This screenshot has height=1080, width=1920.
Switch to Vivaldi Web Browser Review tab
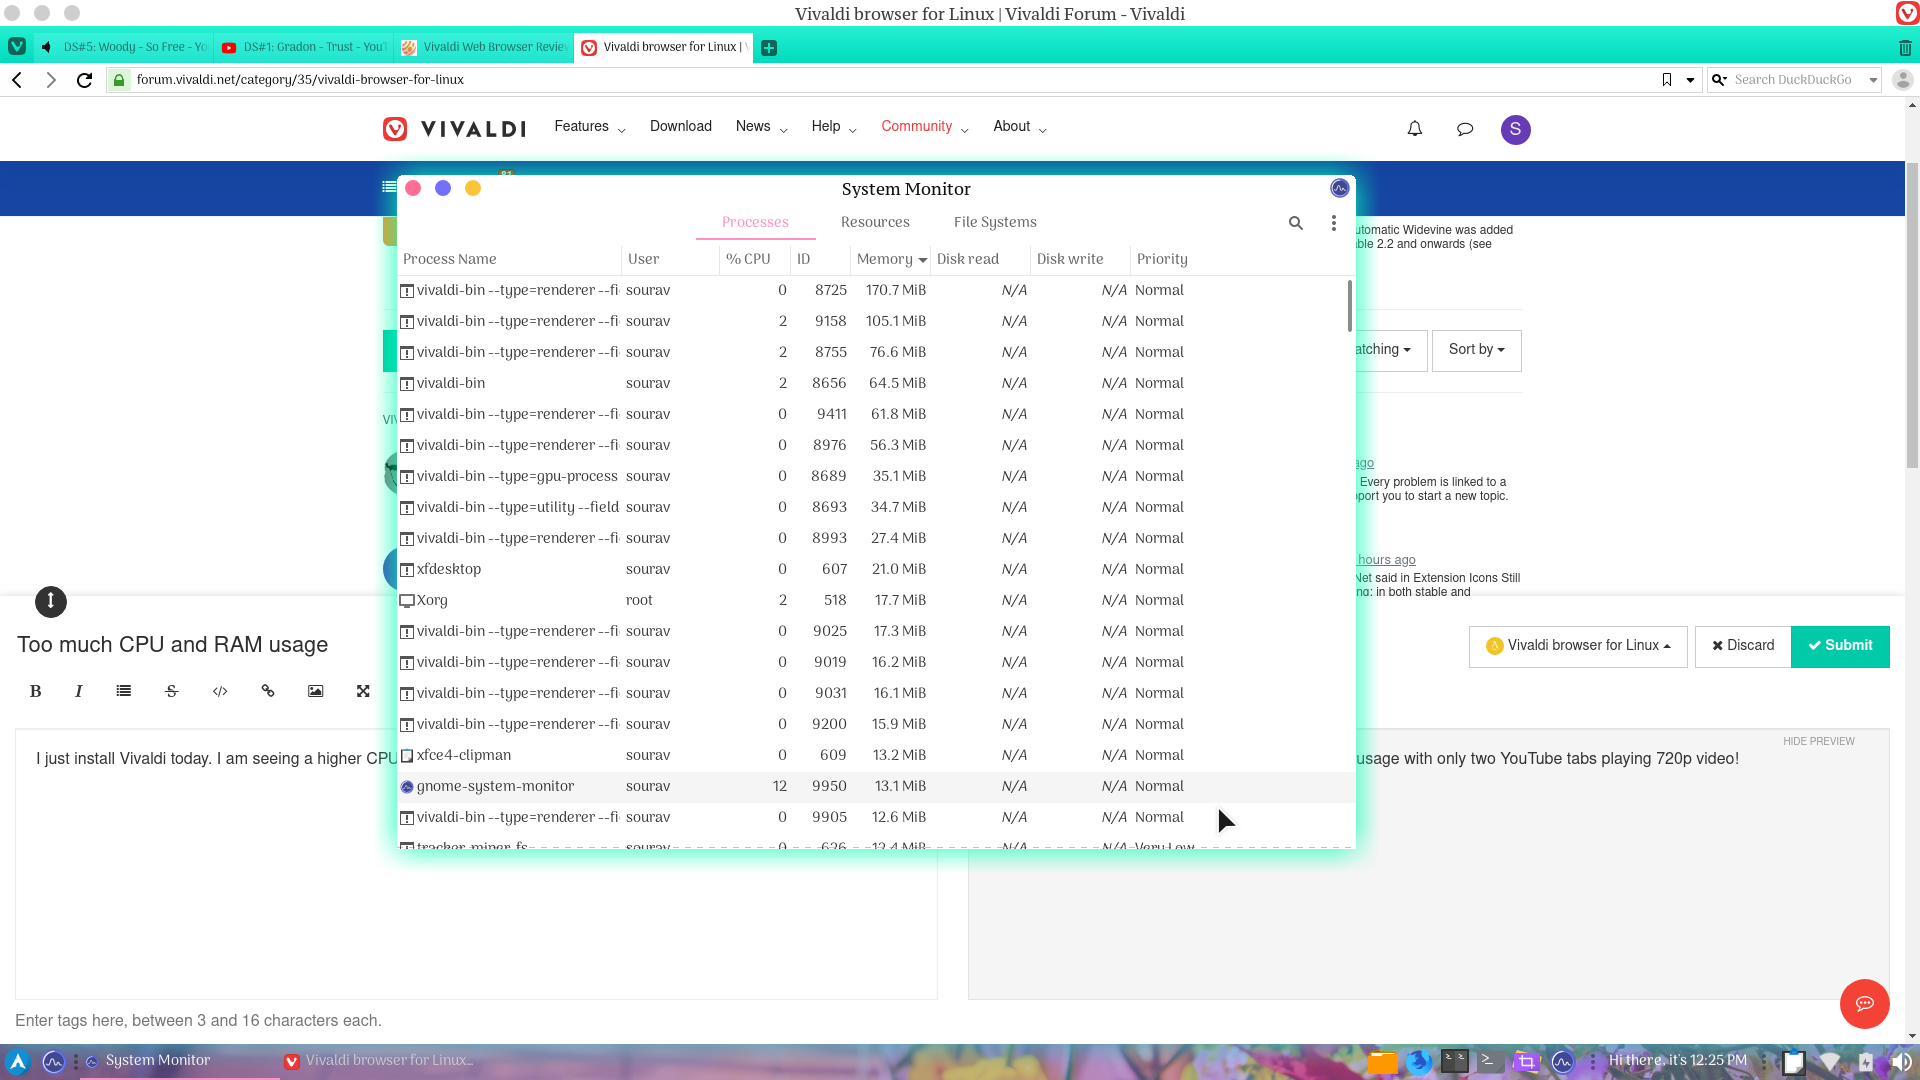tap(483, 47)
